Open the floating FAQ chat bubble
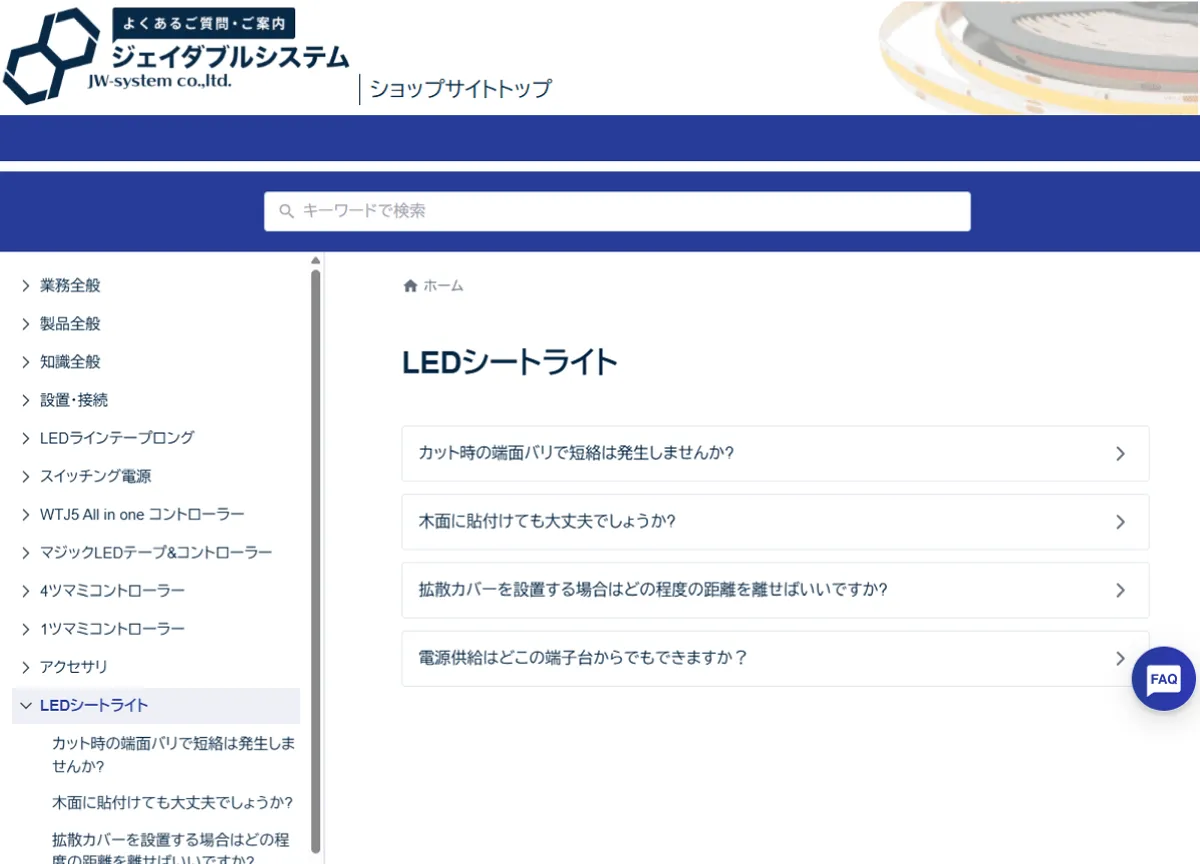The height and width of the screenshot is (864, 1200). tap(1163, 679)
